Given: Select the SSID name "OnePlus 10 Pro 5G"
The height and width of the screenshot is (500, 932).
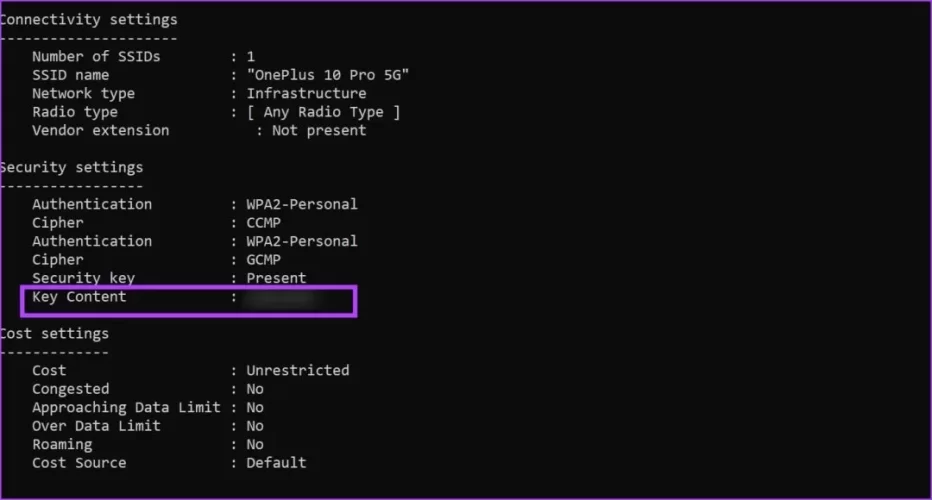Looking at the screenshot, I should [328, 75].
